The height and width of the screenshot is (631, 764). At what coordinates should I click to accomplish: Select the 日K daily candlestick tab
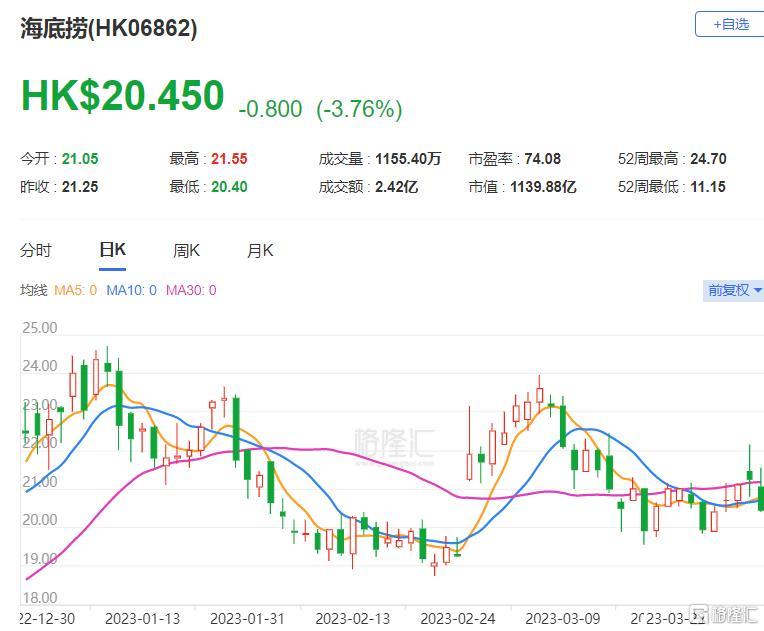point(113,250)
